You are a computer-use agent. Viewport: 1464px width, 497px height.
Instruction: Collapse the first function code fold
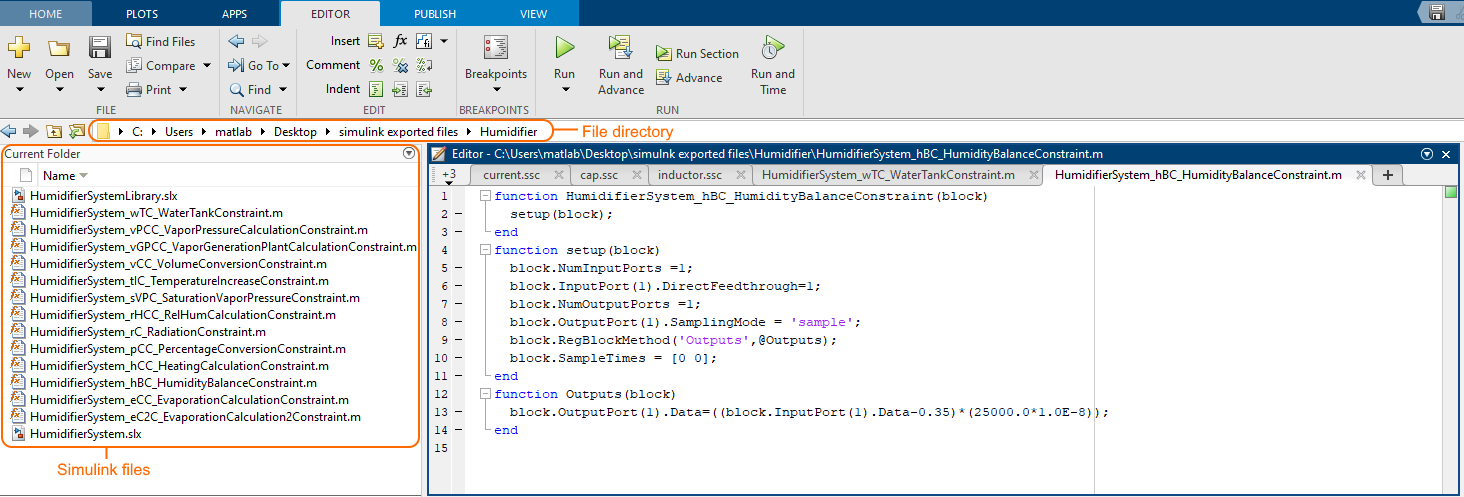click(484, 197)
